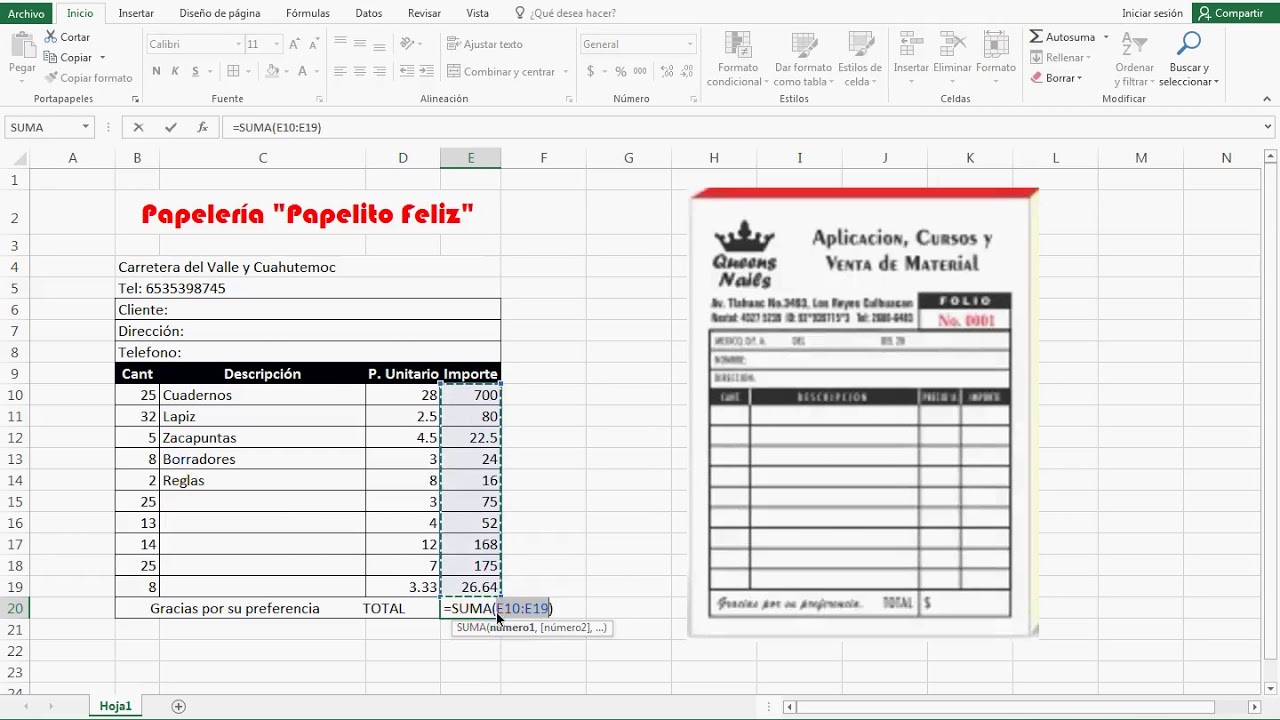The image size is (1280, 720).
Task: Toggle underline S button
Action: coord(195,71)
